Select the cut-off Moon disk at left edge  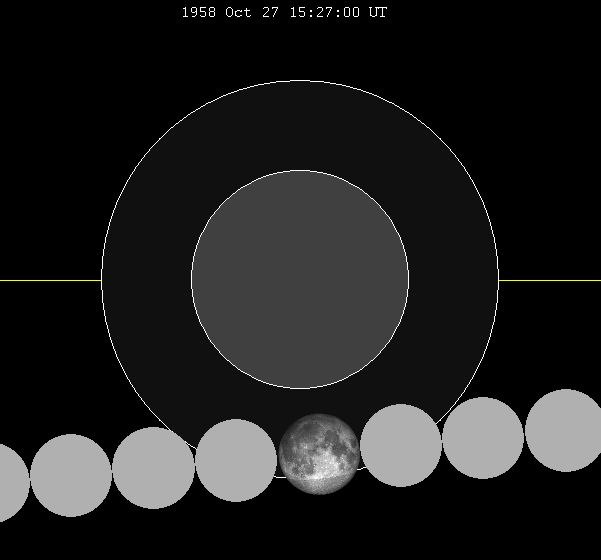pos(10,483)
